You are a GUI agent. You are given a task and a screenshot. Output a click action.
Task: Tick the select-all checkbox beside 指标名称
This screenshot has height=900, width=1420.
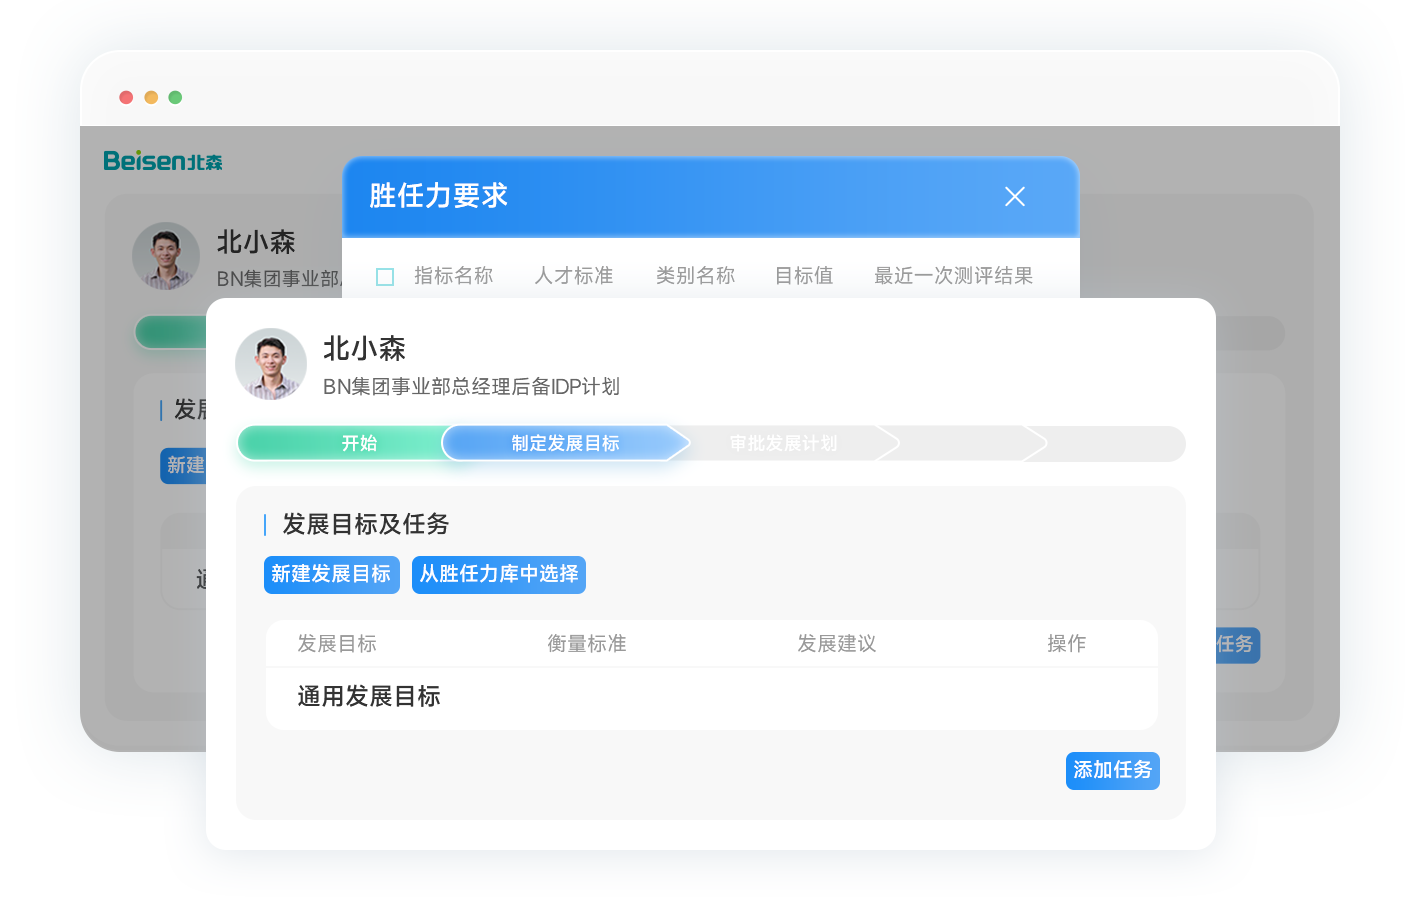[x=385, y=277]
